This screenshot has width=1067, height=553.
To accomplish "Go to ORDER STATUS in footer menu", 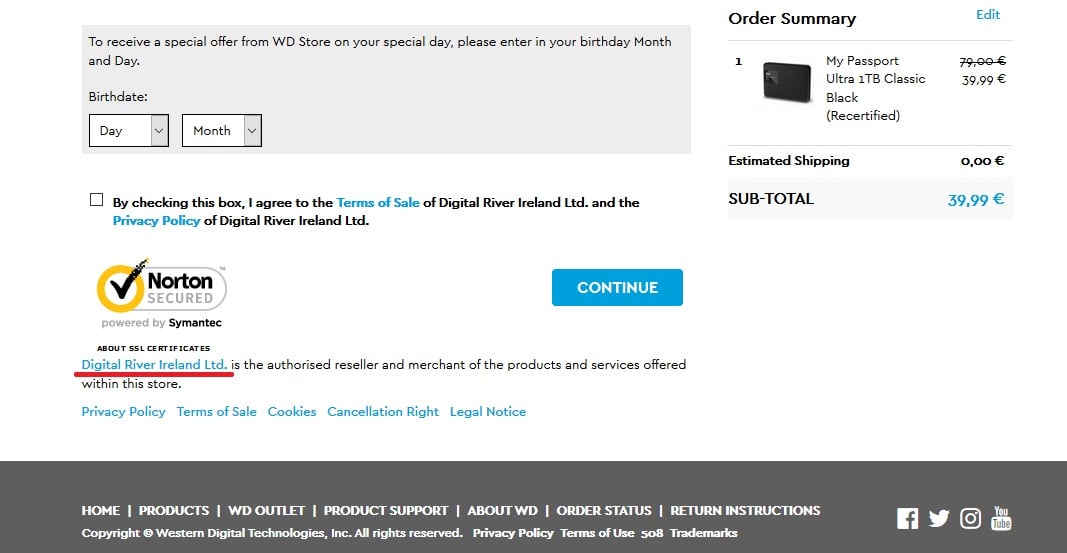I will click(604, 511).
